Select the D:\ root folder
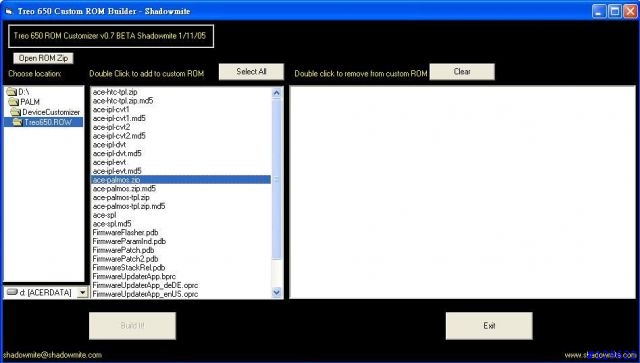The width and height of the screenshot is (640, 363). (x=24, y=92)
